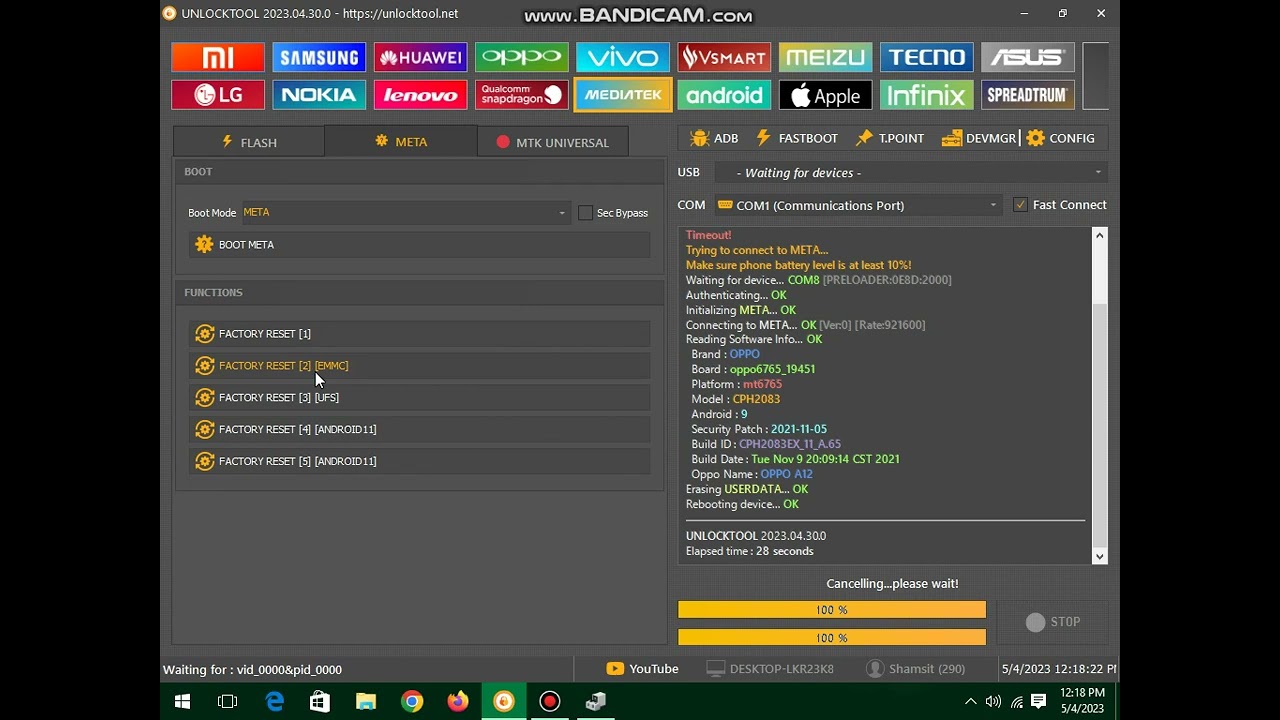This screenshot has width=1280, height=720.
Task: Open the CONFIG settings
Action: point(1061,138)
